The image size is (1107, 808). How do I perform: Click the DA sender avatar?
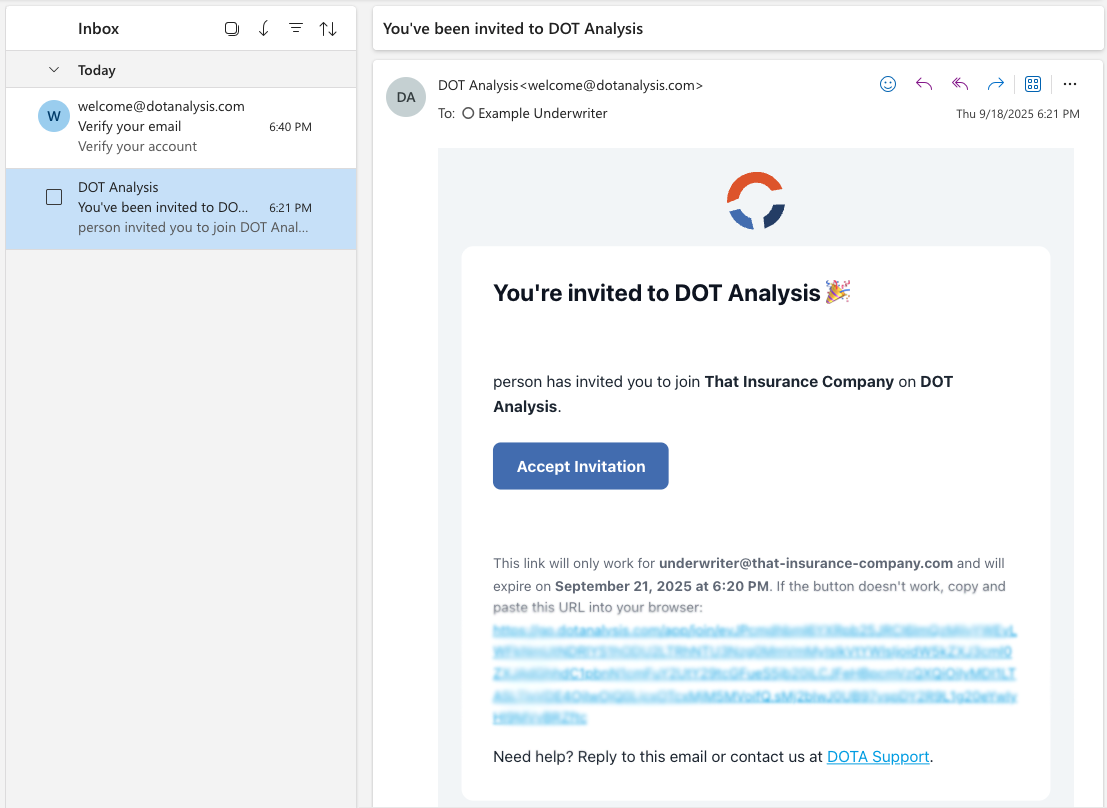[x=405, y=97]
